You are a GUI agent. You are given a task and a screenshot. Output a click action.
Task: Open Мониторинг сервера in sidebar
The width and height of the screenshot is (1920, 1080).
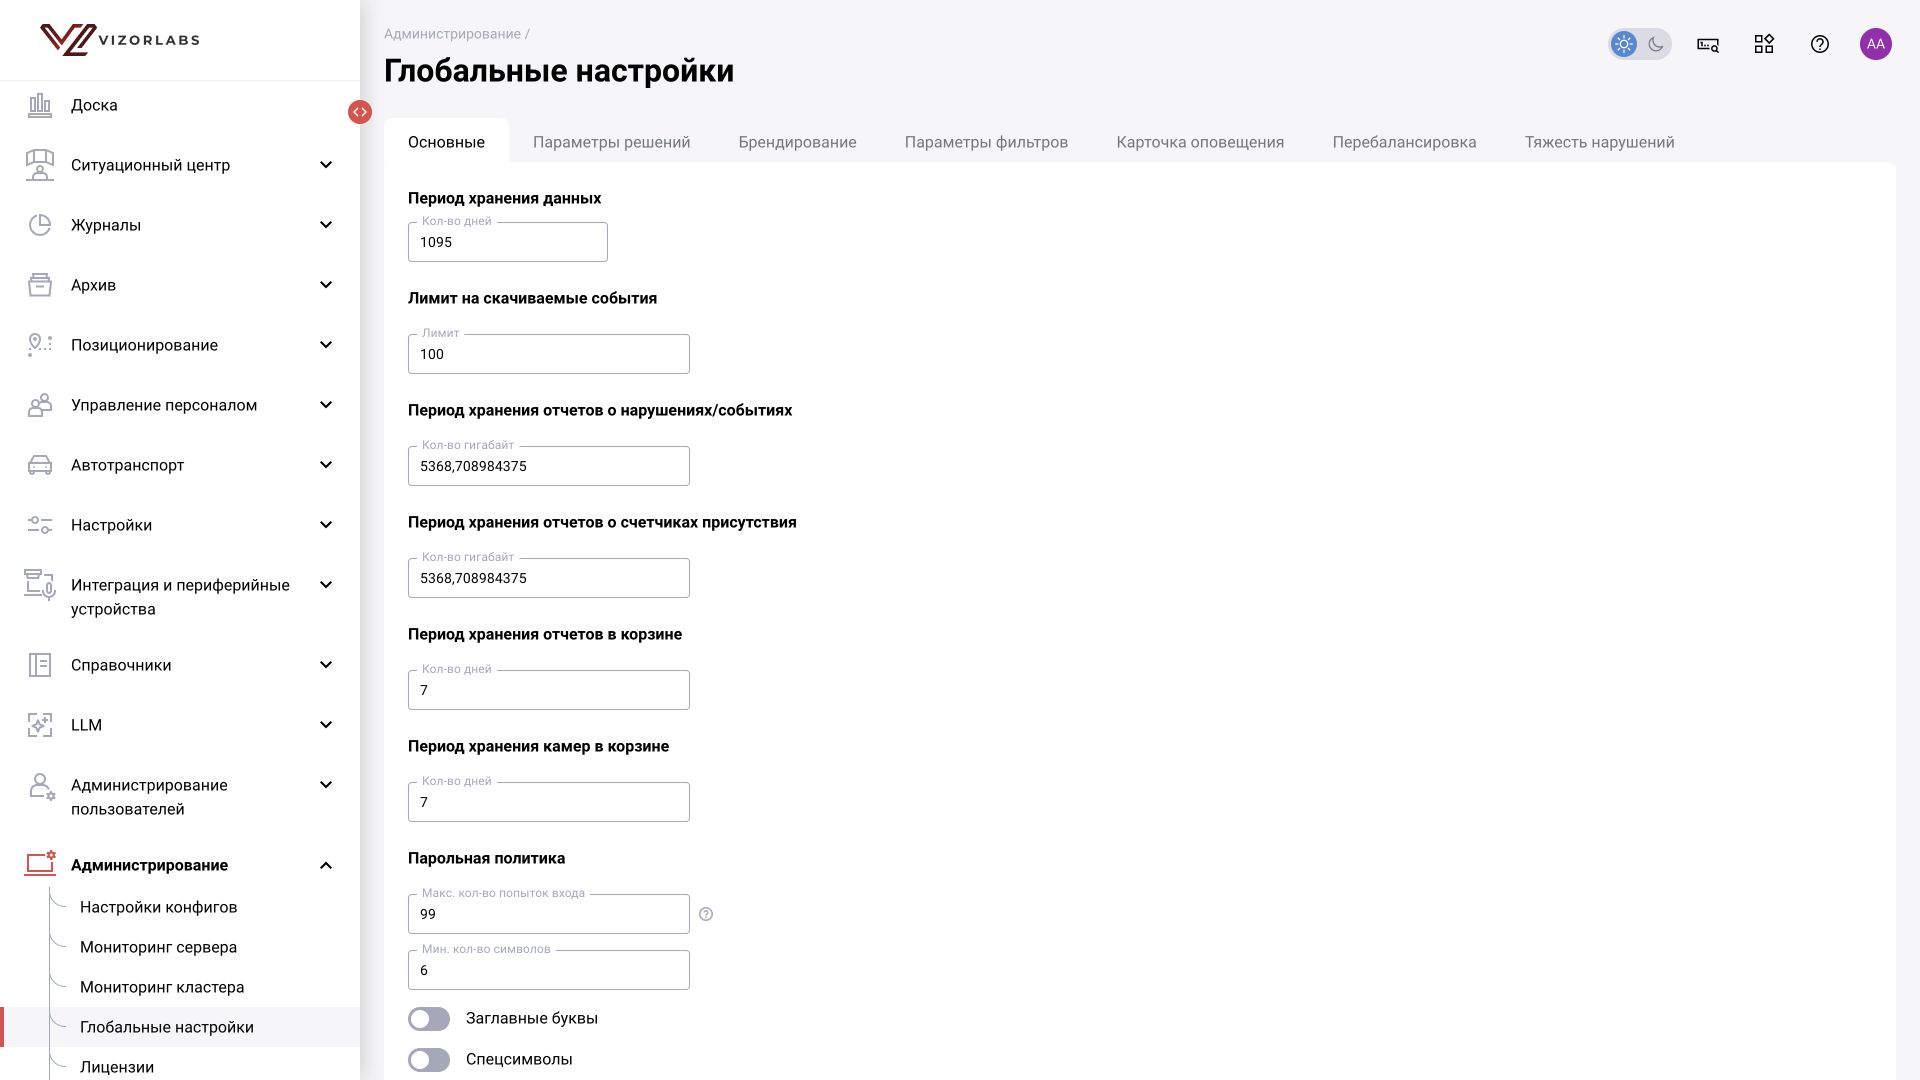[159, 947]
